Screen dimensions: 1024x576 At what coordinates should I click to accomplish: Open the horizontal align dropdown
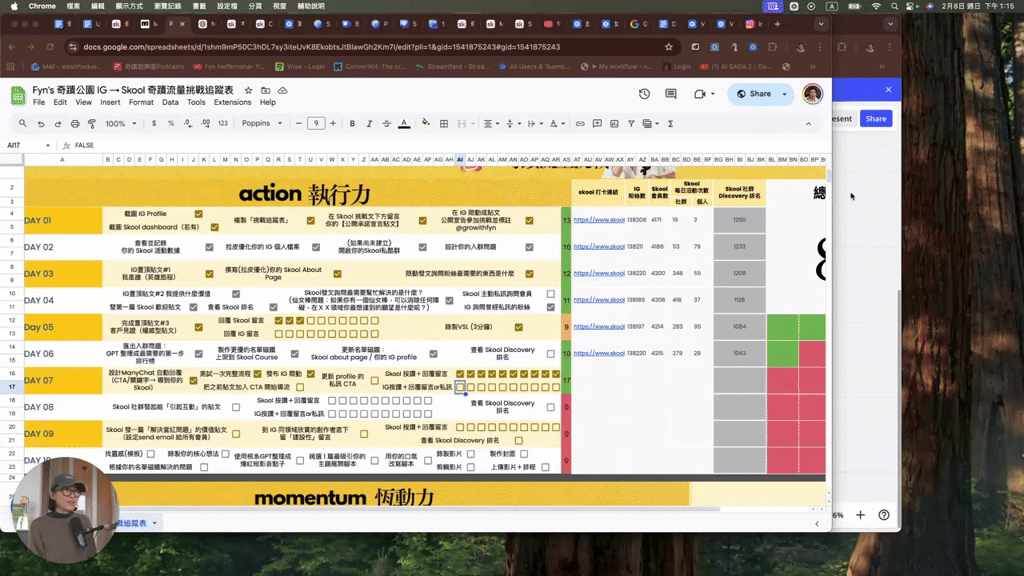pyautogui.click(x=490, y=123)
